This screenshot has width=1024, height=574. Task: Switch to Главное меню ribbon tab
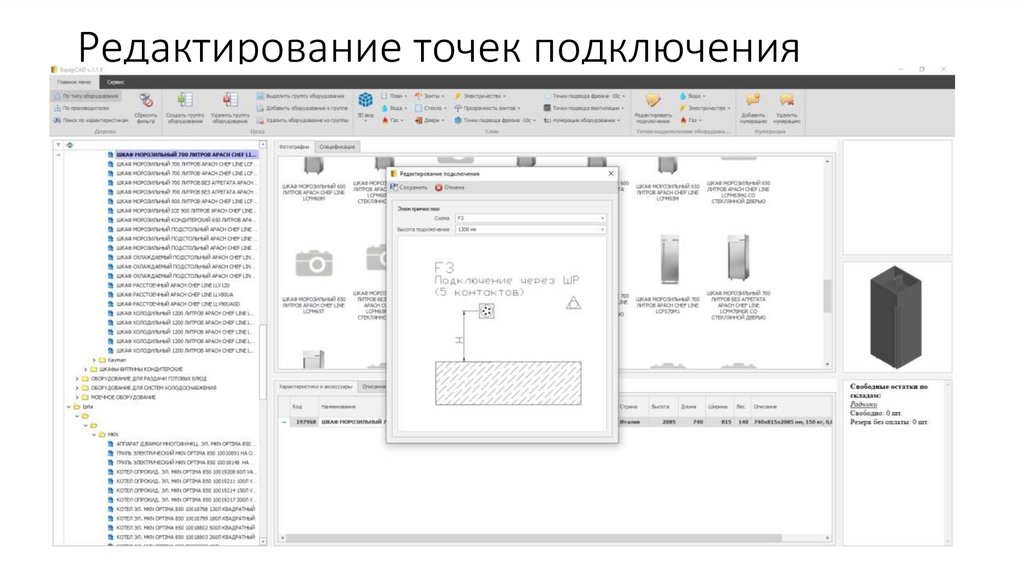coord(74,82)
